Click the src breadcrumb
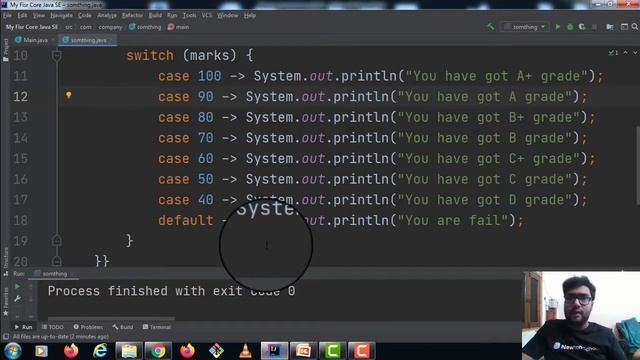 click(69, 27)
